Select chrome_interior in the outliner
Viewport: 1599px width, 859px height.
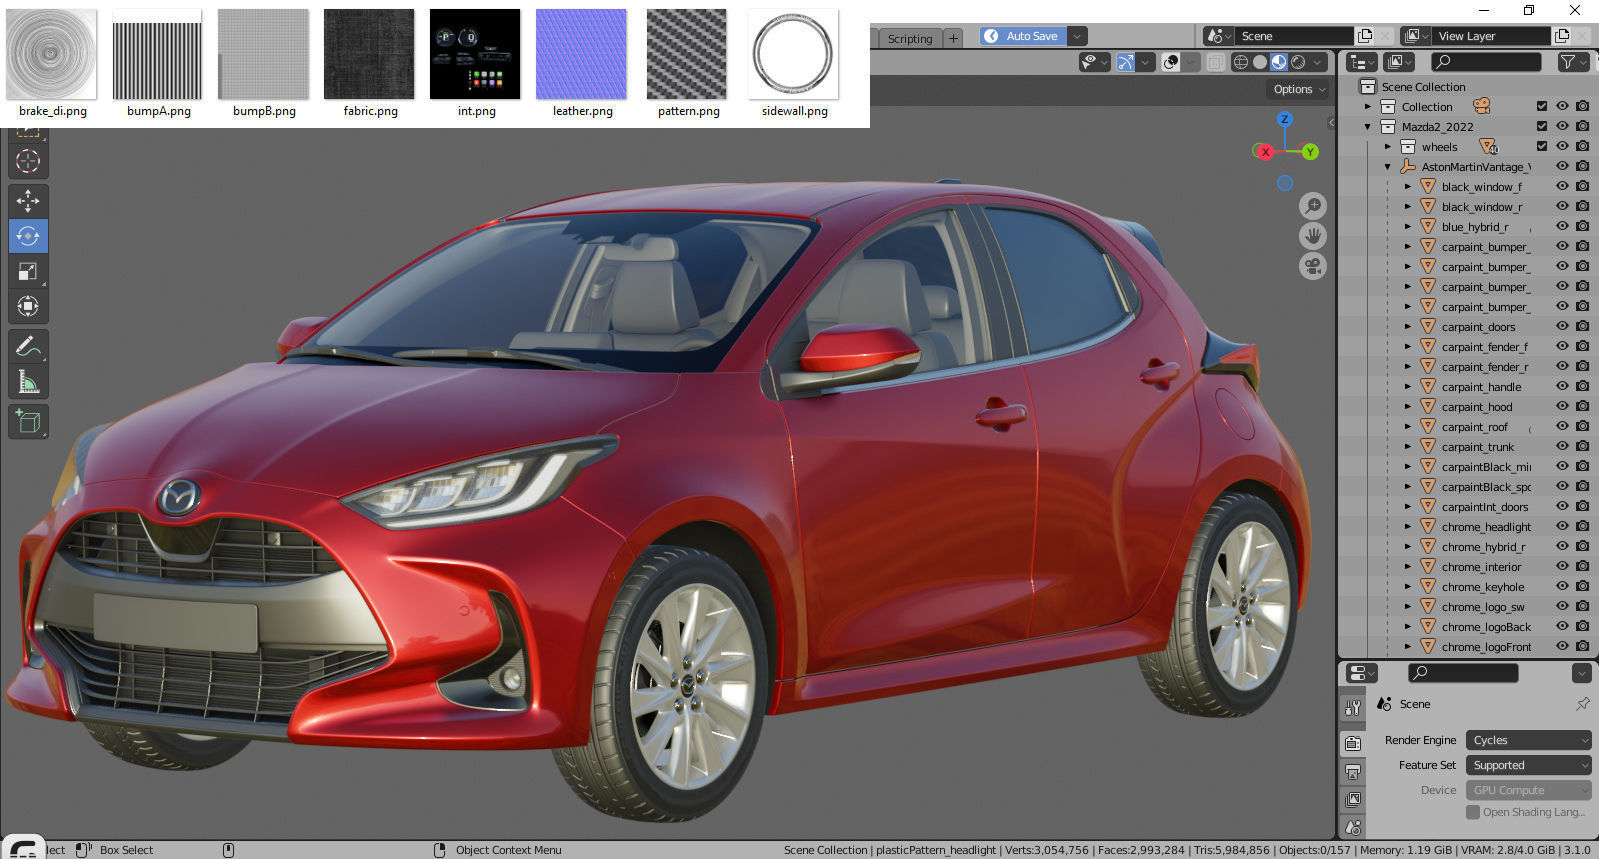1481,567
